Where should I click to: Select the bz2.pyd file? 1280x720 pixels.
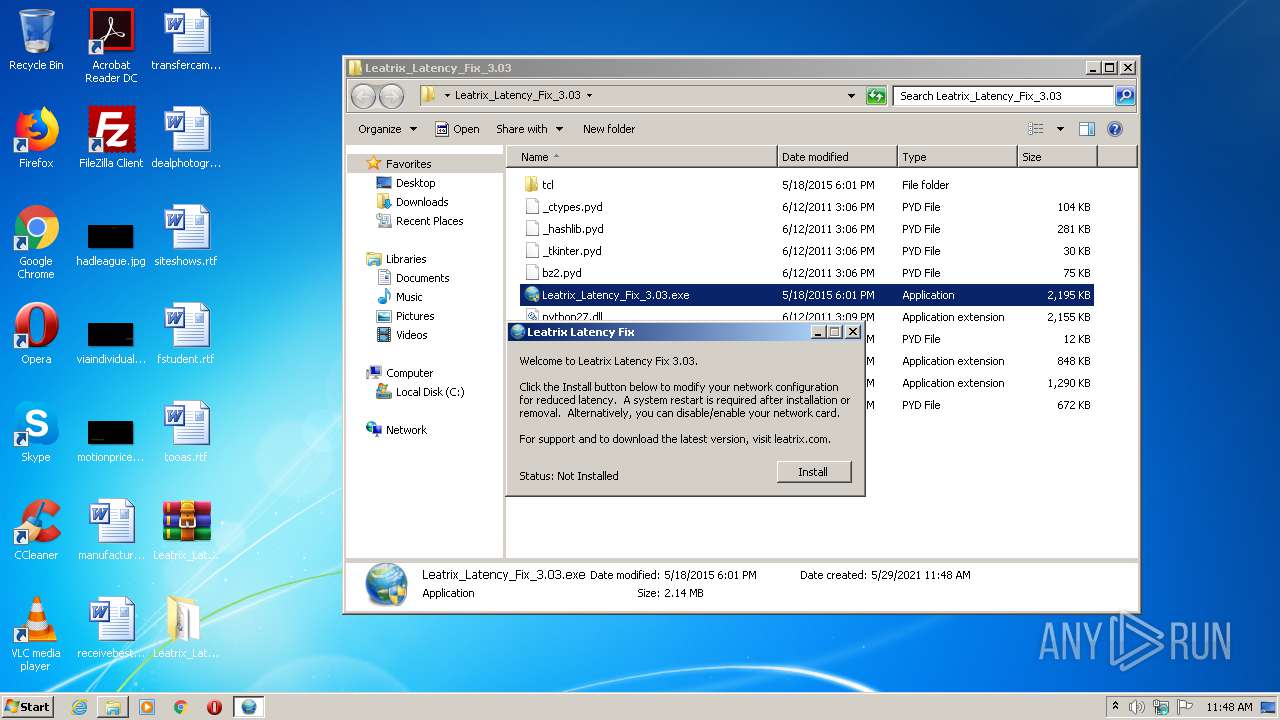point(806,273)
